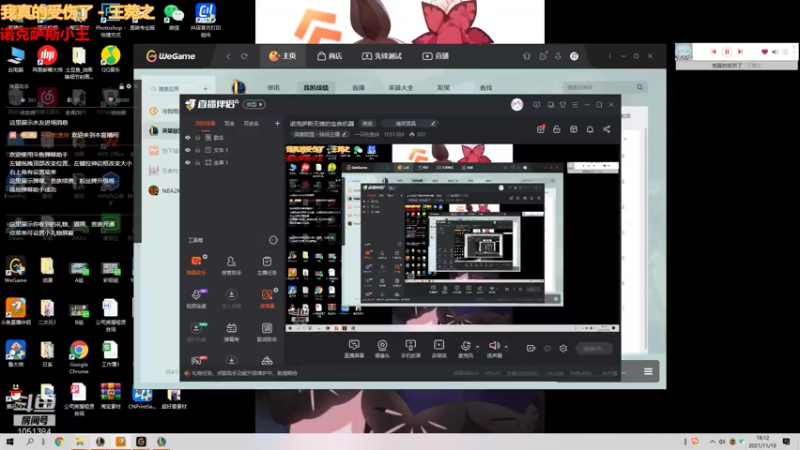Click the 麦克风 microphone icon
Screen dimensions: 800x450
click(465, 346)
